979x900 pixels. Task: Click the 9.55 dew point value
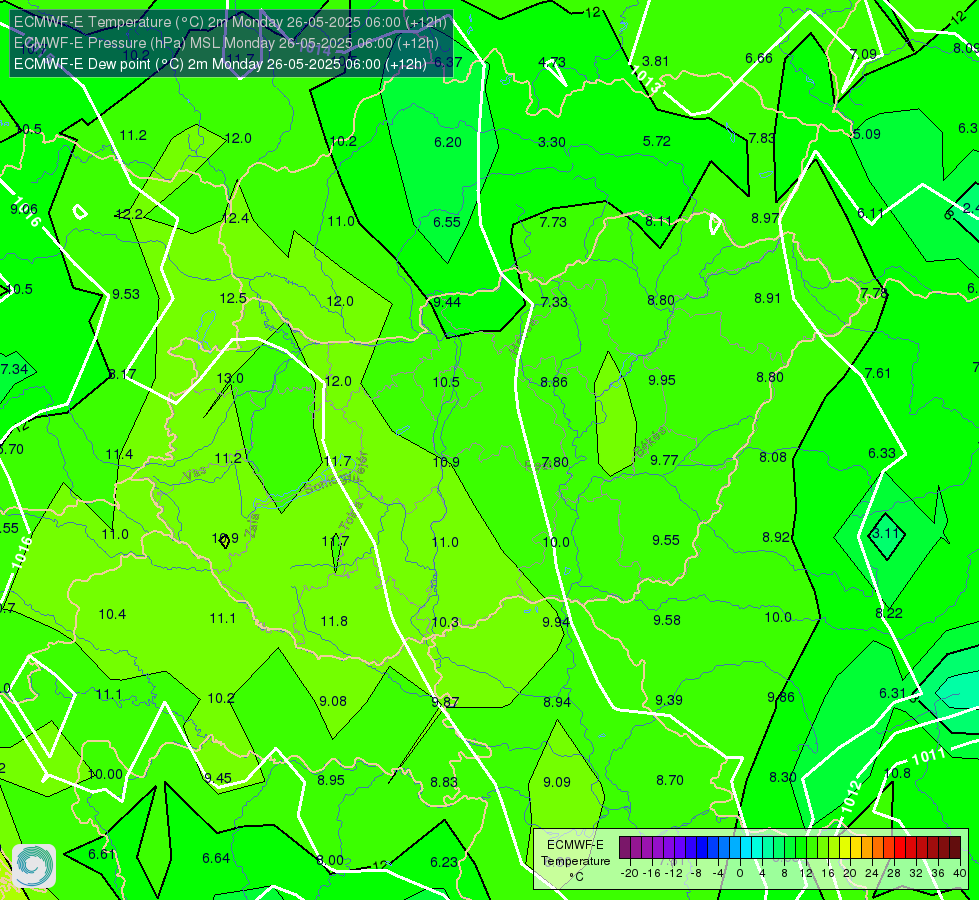666,540
